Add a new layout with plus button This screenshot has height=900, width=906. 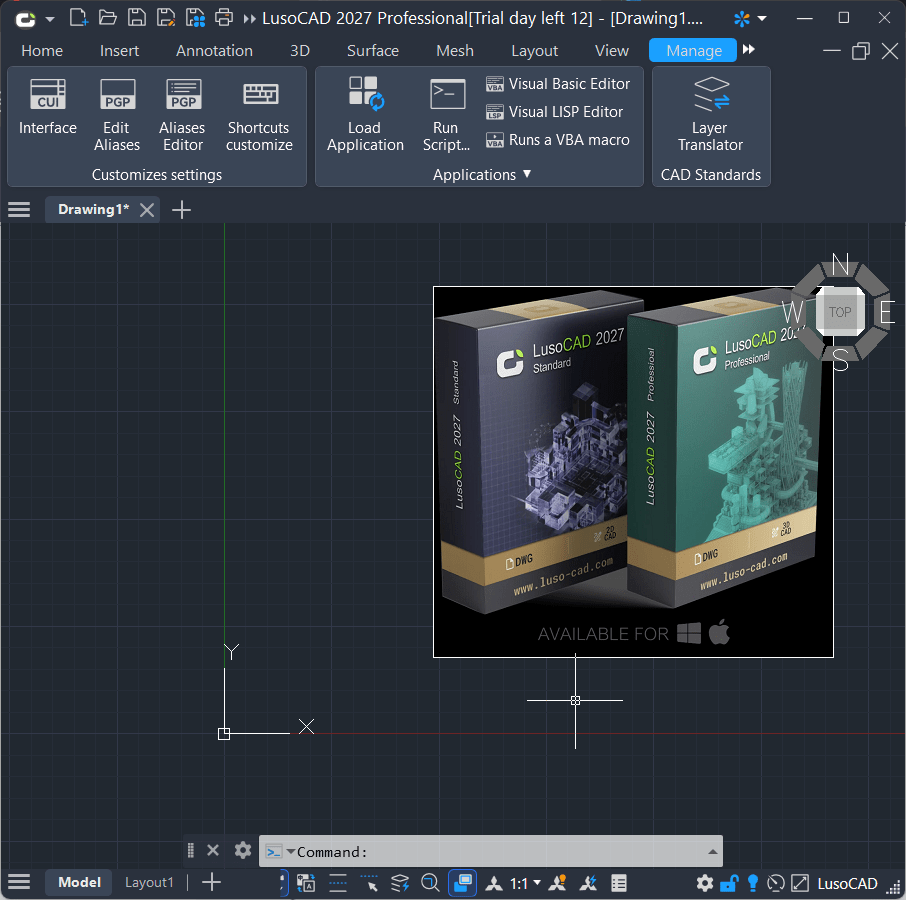pyautogui.click(x=211, y=882)
